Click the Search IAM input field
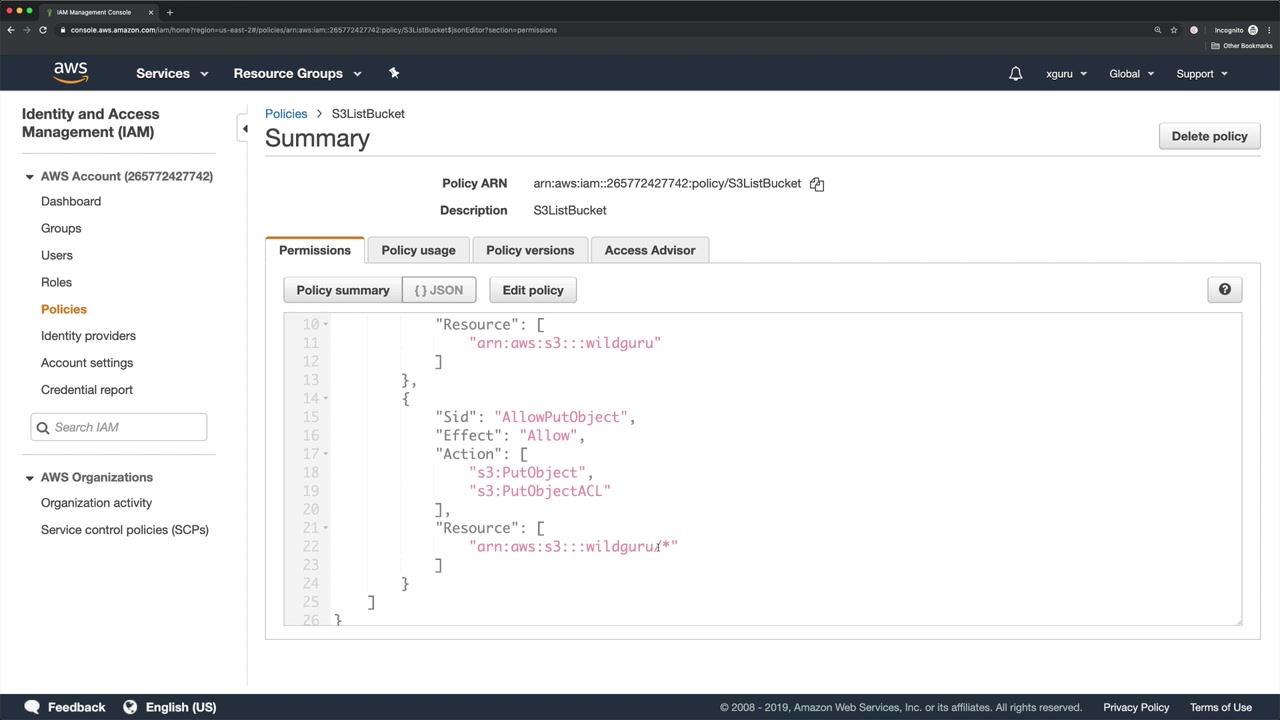The image size is (1280, 720). 128,427
